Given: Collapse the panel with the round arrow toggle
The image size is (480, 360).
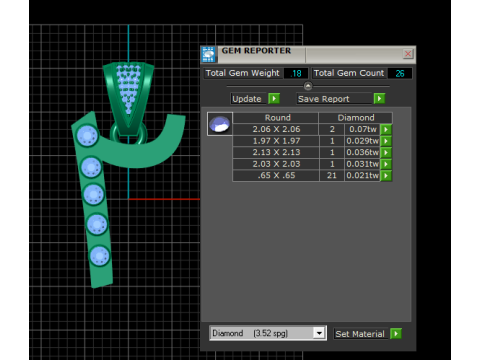Looking at the screenshot, I should pos(308,86).
